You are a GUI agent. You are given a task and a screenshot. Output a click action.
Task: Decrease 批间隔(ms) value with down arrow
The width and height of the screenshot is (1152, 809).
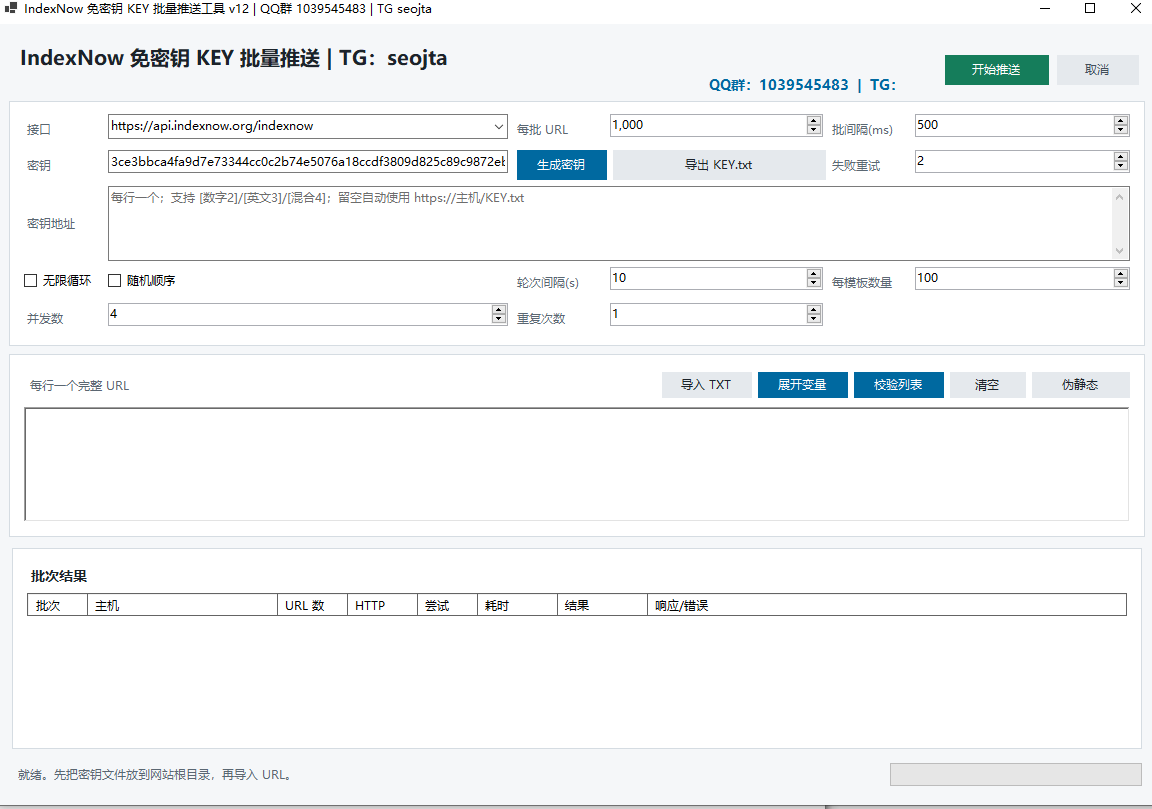point(1120,130)
